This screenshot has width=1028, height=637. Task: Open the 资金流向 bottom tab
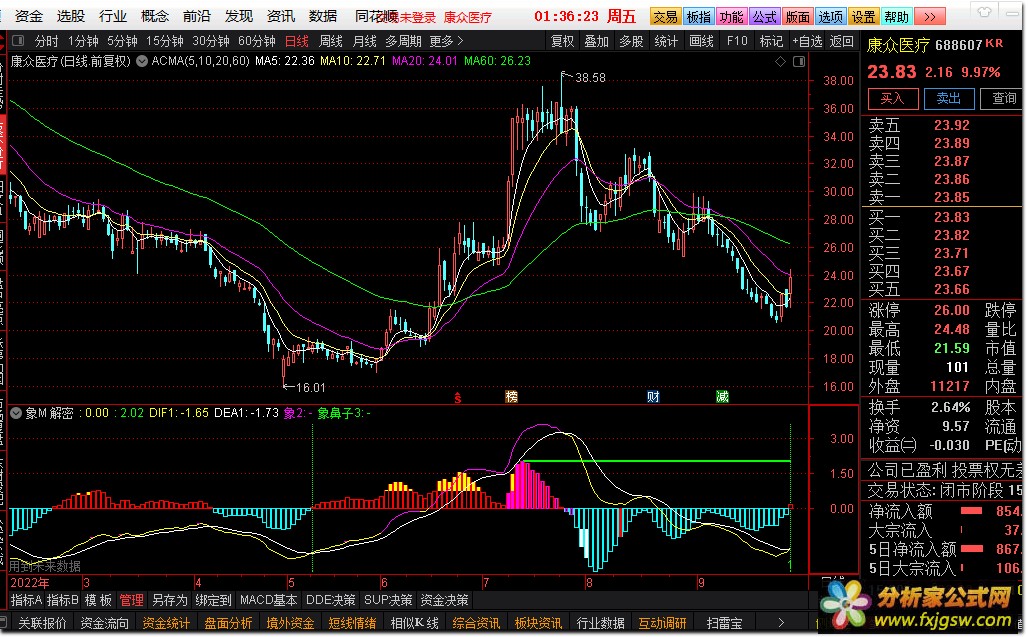pyautogui.click(x=104, y=623)
